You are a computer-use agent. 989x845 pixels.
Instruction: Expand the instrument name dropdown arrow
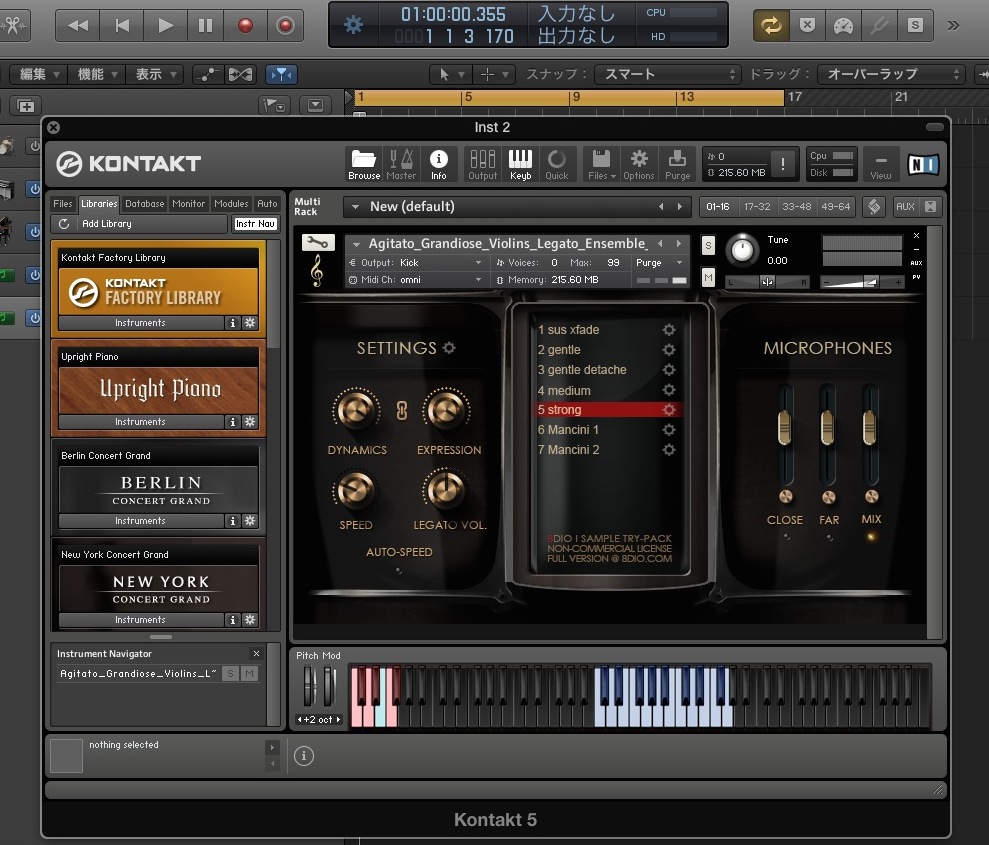coord(356,244)
